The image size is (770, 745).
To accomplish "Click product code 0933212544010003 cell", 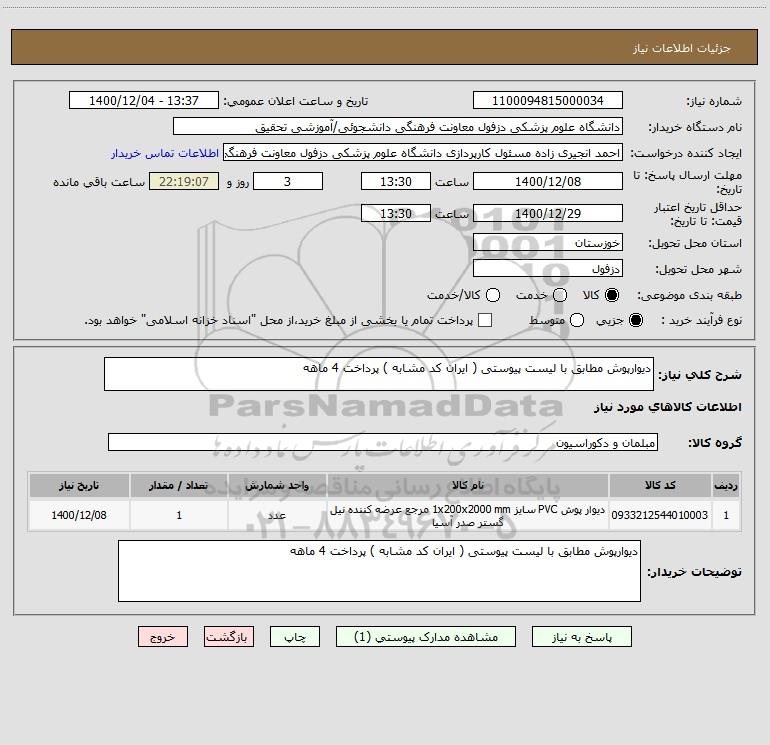I will pos(660,515).
